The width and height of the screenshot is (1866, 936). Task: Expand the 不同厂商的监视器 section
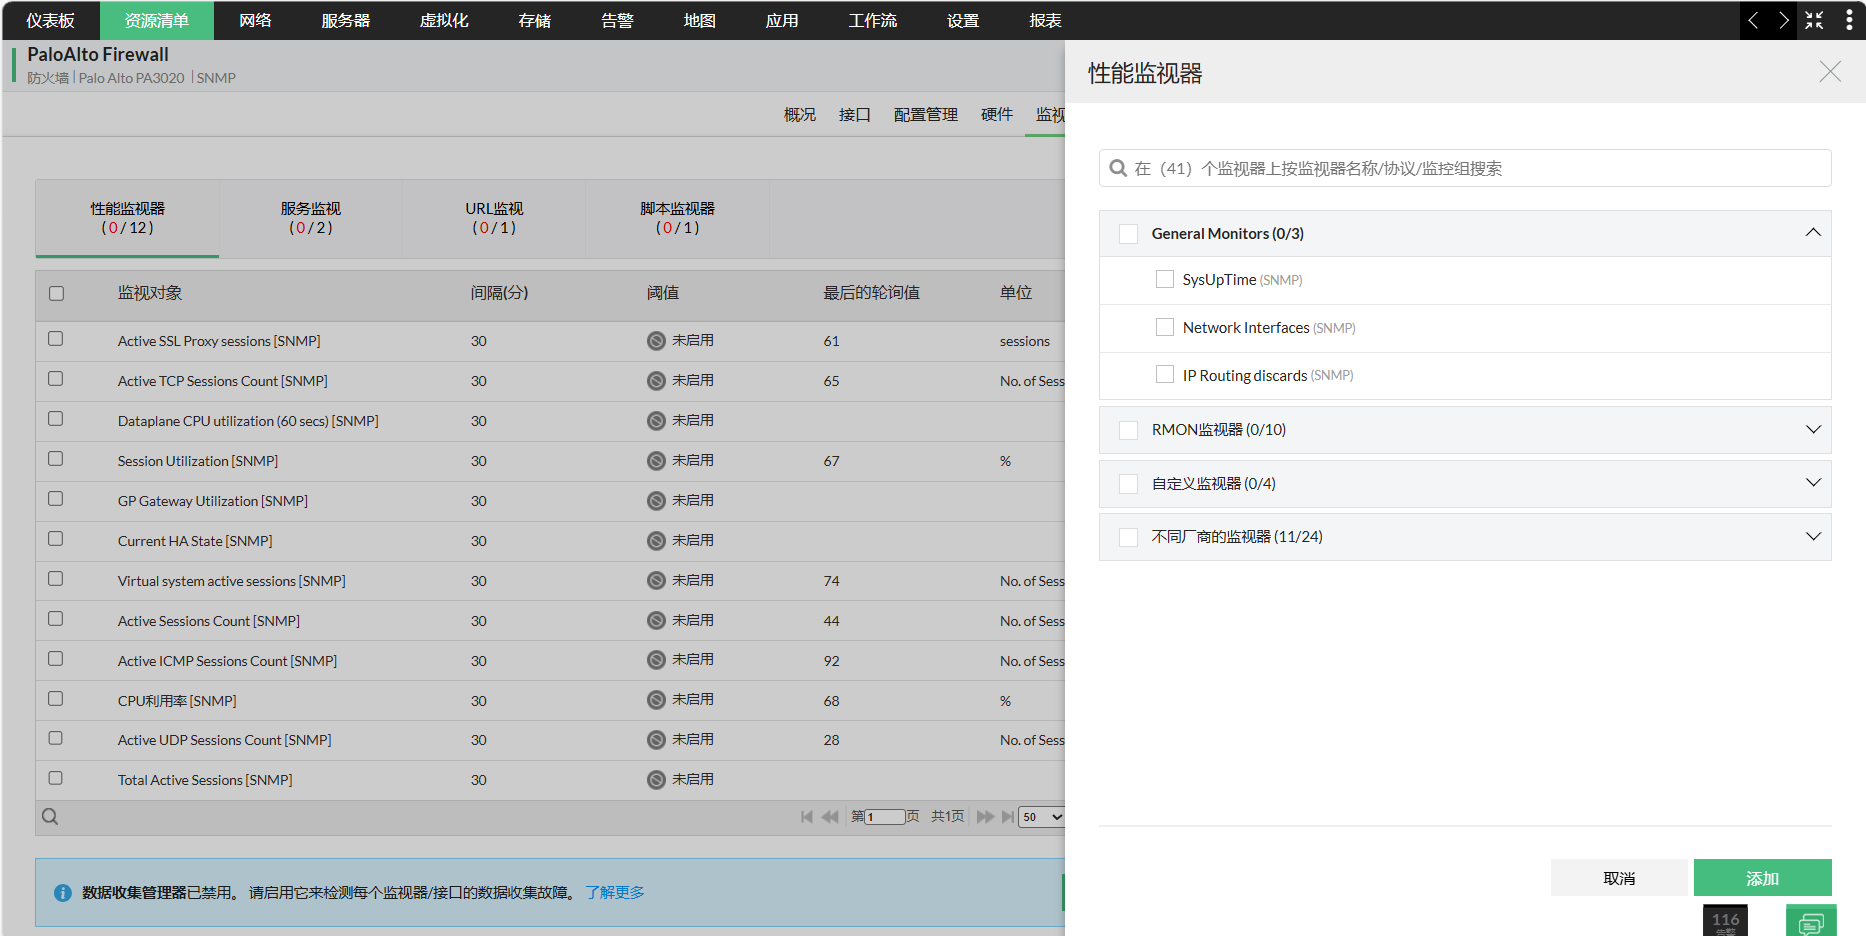pyautogui.click(x=1812, y=536)
